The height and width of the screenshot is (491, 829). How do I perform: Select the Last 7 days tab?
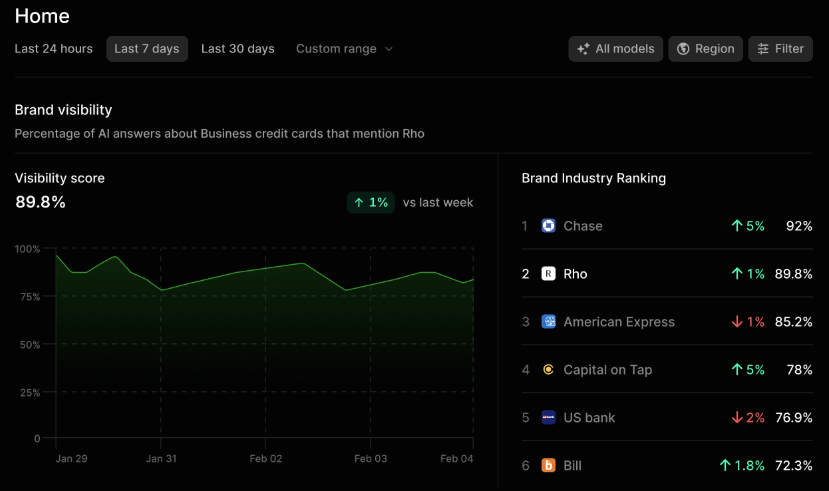[x=147, y=49]
